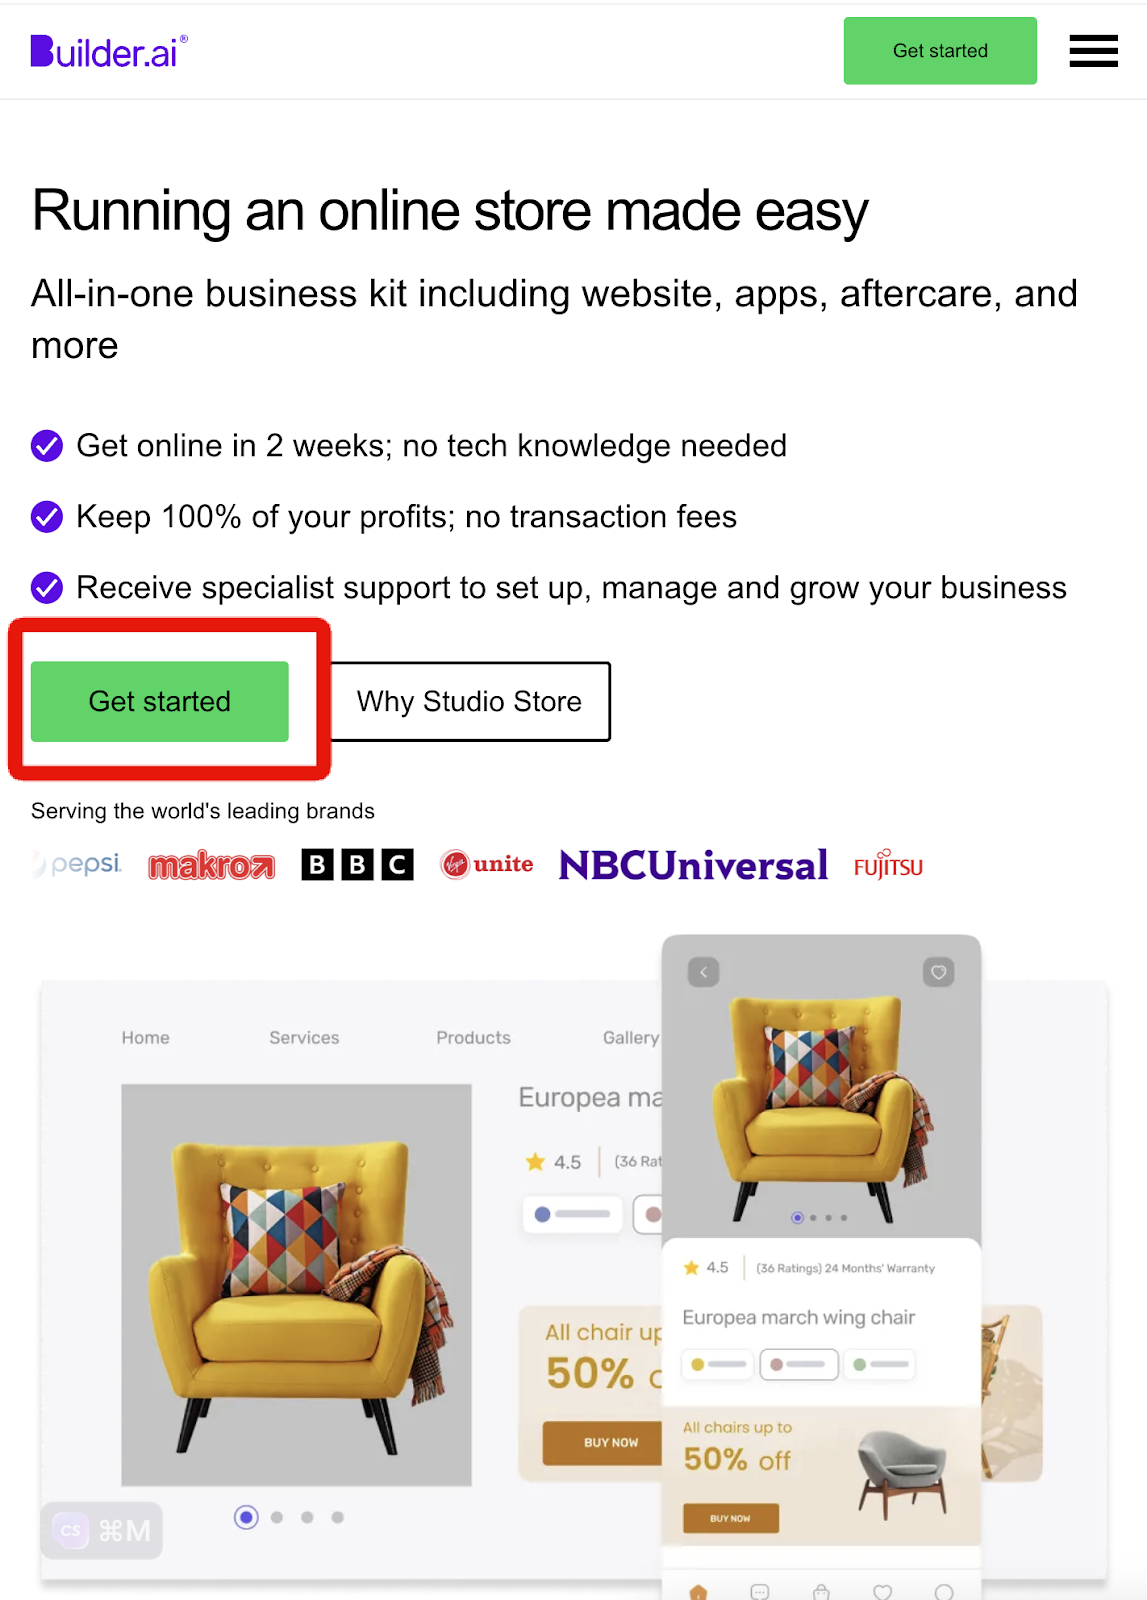Click the NBCUniversal logo
Viewport: 1147px width, 1600px height.
click(x=693, y=865)
